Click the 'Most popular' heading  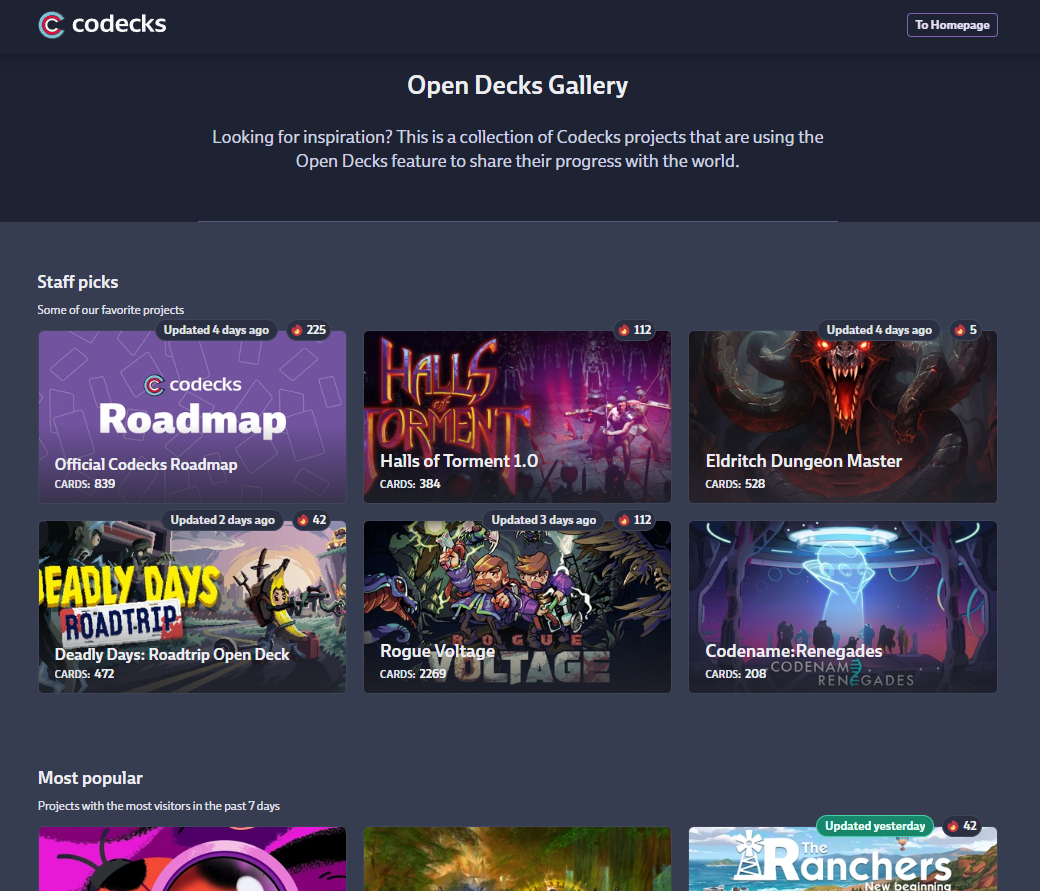pos(90,778)
